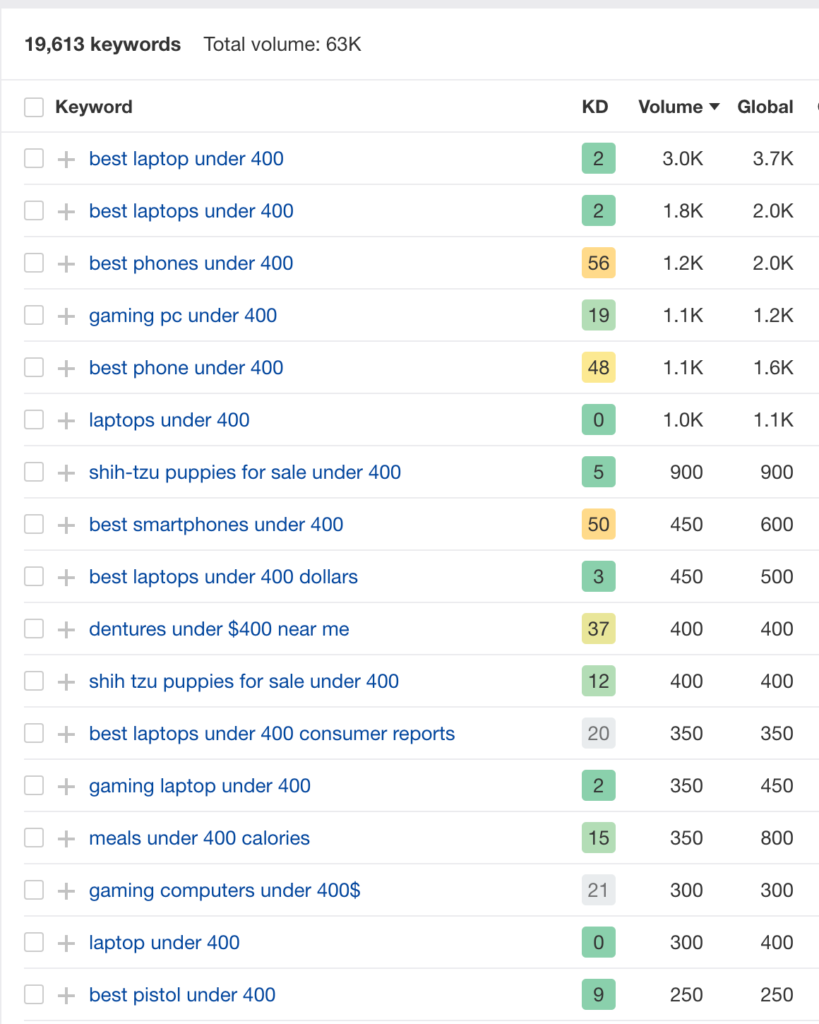The width and height of the screenshot is (819, 1024).
Task: Click the KD column header
Action: point(595,106)
